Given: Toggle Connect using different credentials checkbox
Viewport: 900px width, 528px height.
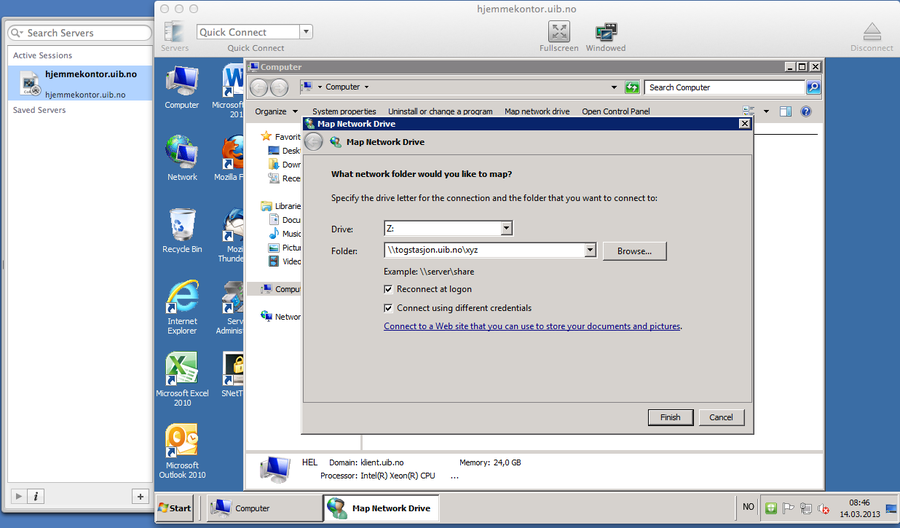Looking at the screenshot, I should [x=389, y=308].
